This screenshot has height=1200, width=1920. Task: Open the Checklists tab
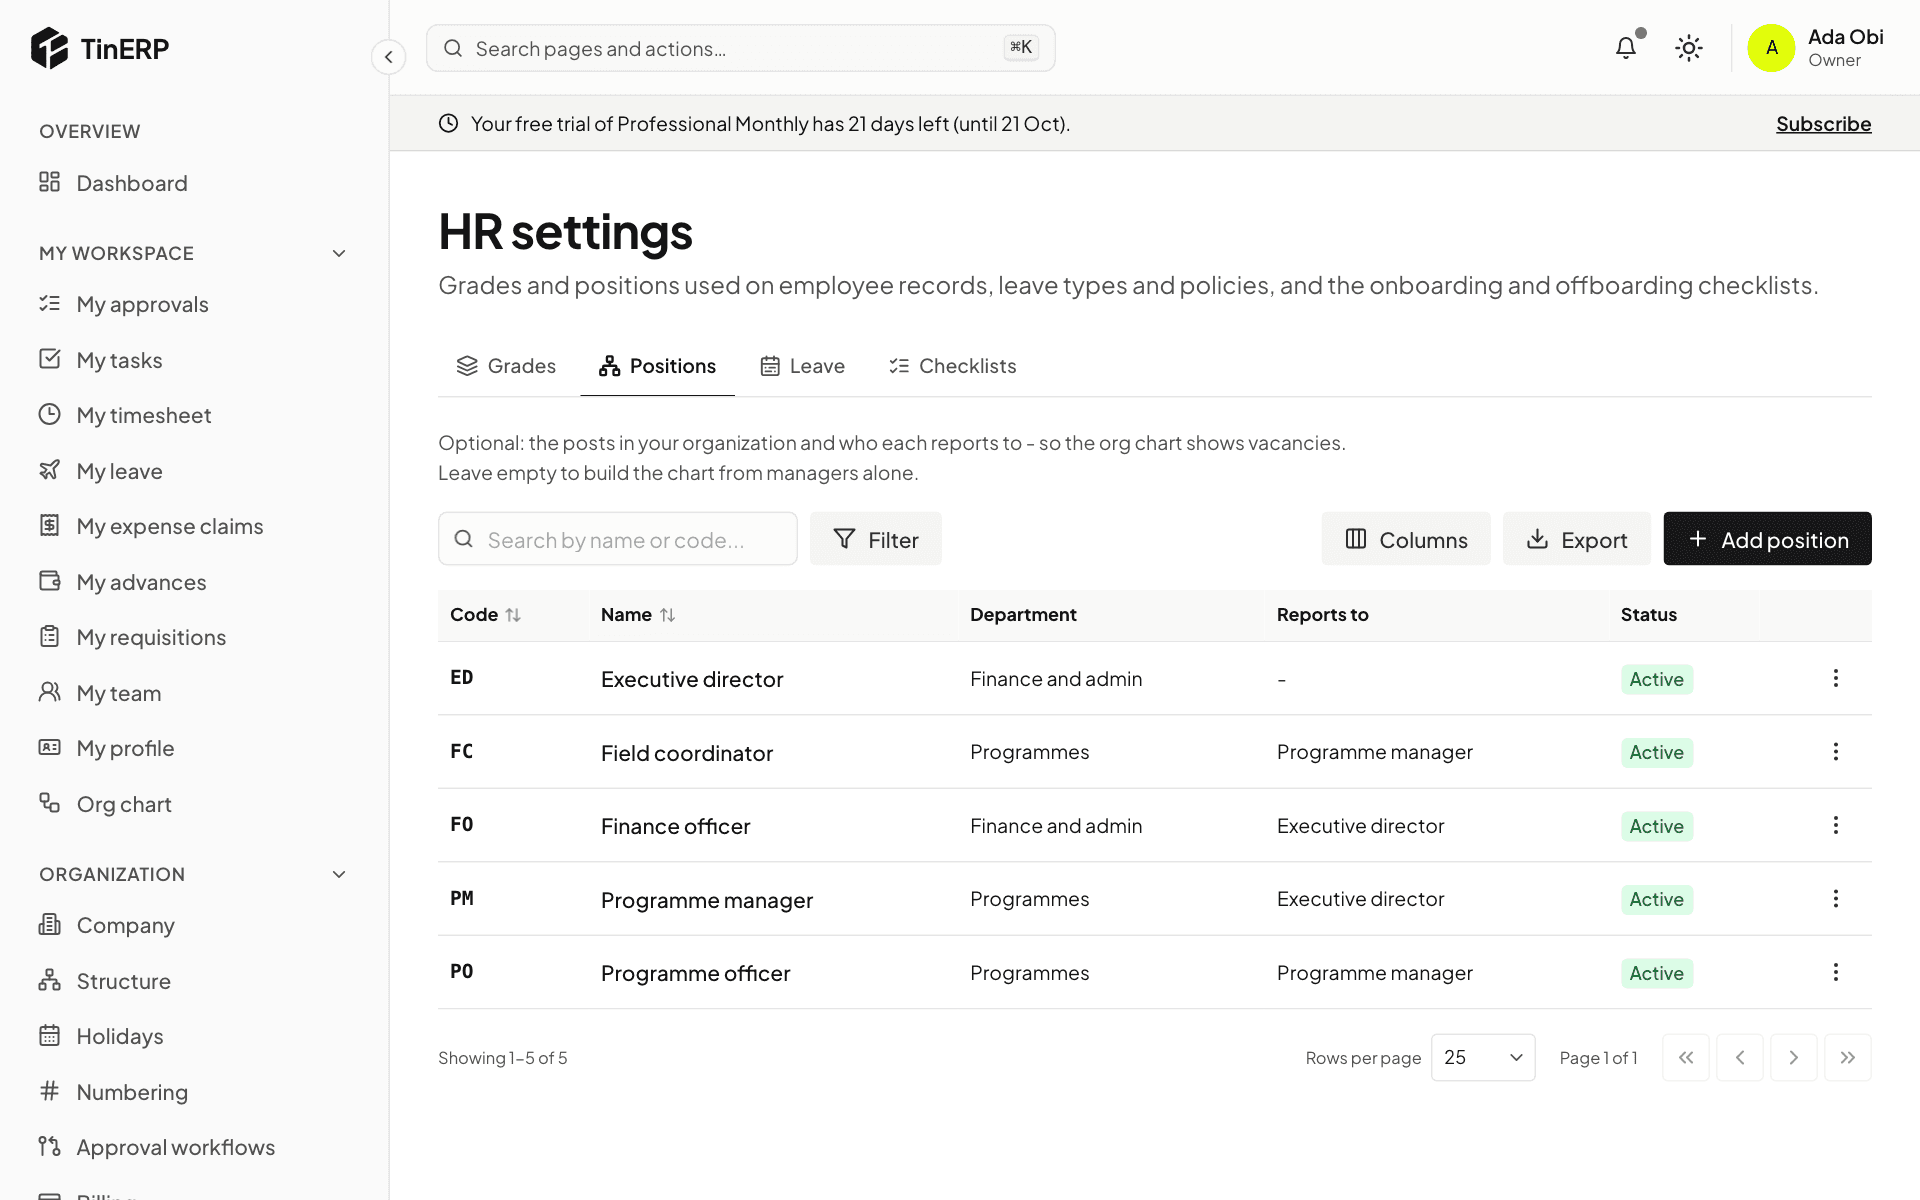pyautogui.click(x=952, y=366)
